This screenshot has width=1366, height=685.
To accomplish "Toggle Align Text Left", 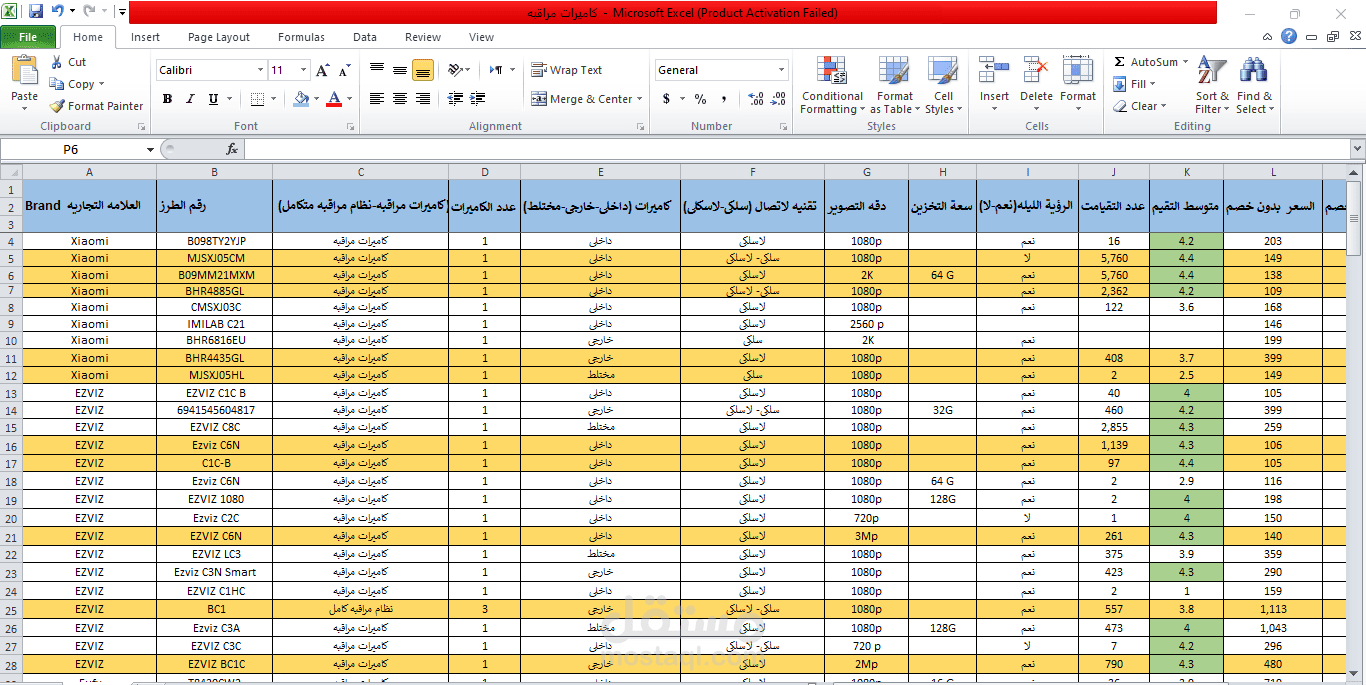I will 377,99.
